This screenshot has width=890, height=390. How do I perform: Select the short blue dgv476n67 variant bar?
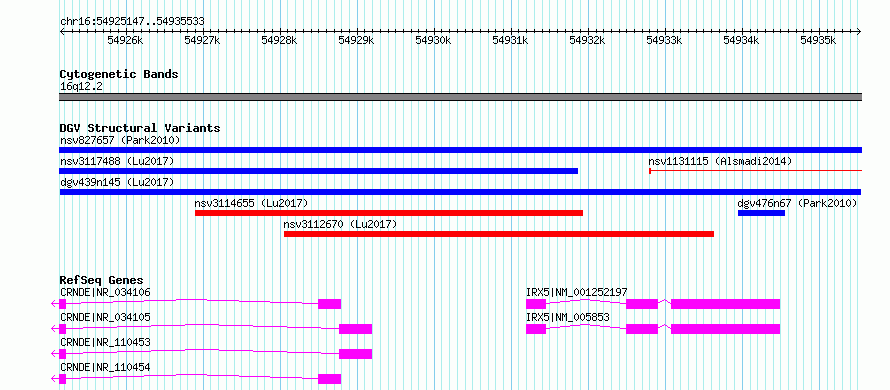(x=761, y=213)
